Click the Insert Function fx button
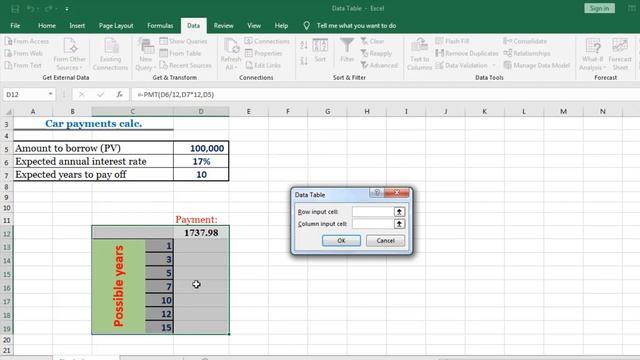Image resolution: width=640 pixels, height=360 pixels. click(119, 94)
